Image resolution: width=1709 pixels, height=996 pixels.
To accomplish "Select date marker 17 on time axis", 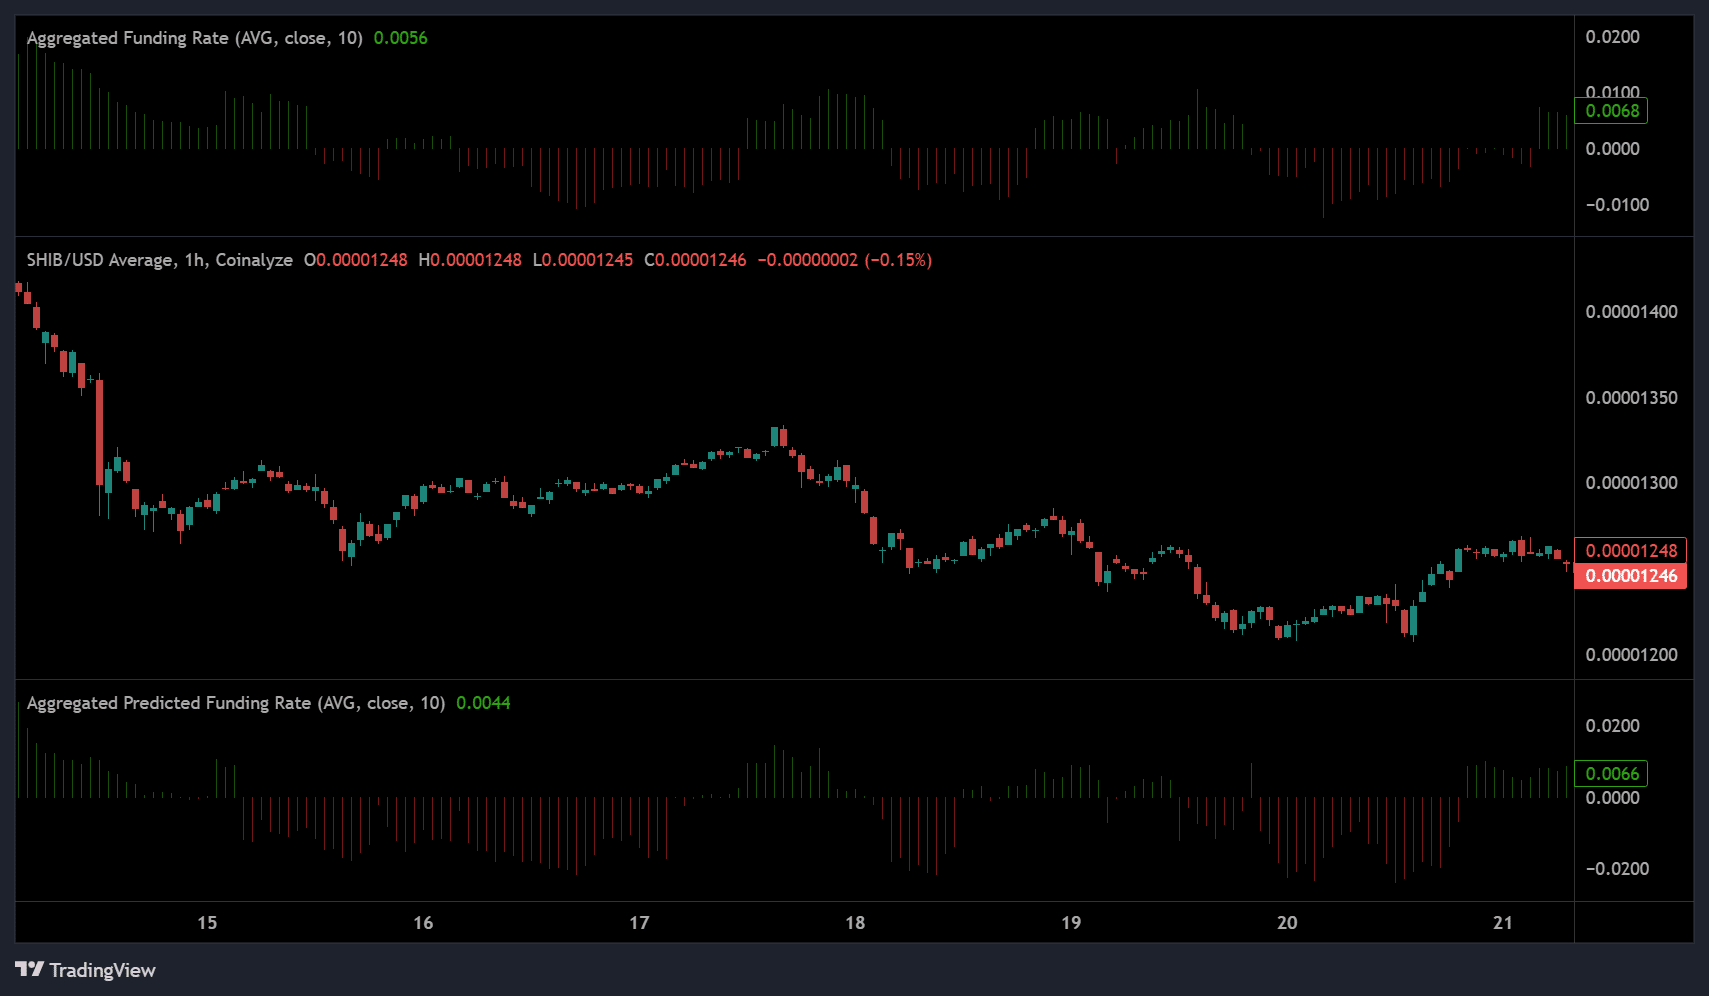I will 639,923.
